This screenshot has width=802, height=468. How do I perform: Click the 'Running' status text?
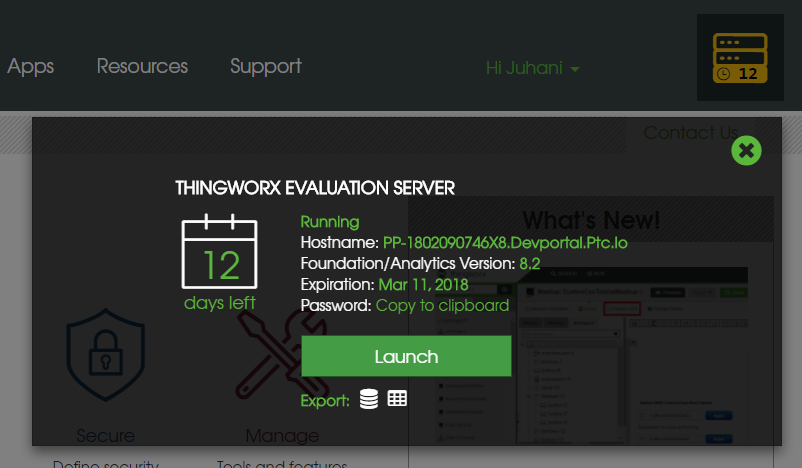(x=330, y=222)
